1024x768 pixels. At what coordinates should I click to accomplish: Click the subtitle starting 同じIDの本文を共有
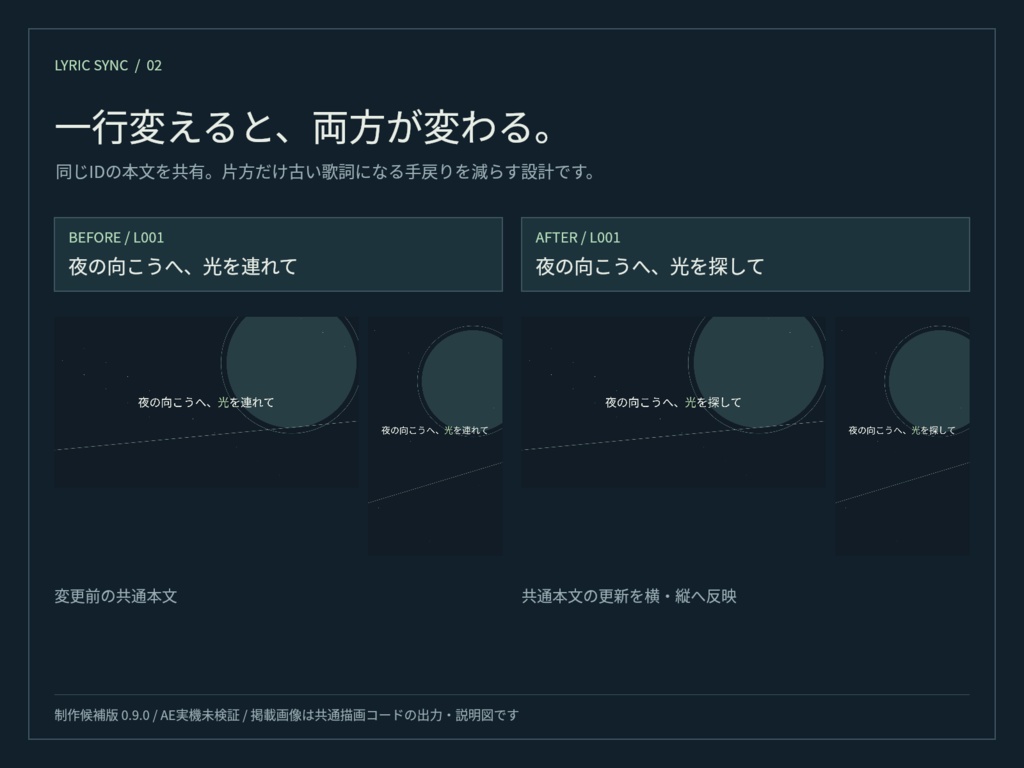click(325, 172)
